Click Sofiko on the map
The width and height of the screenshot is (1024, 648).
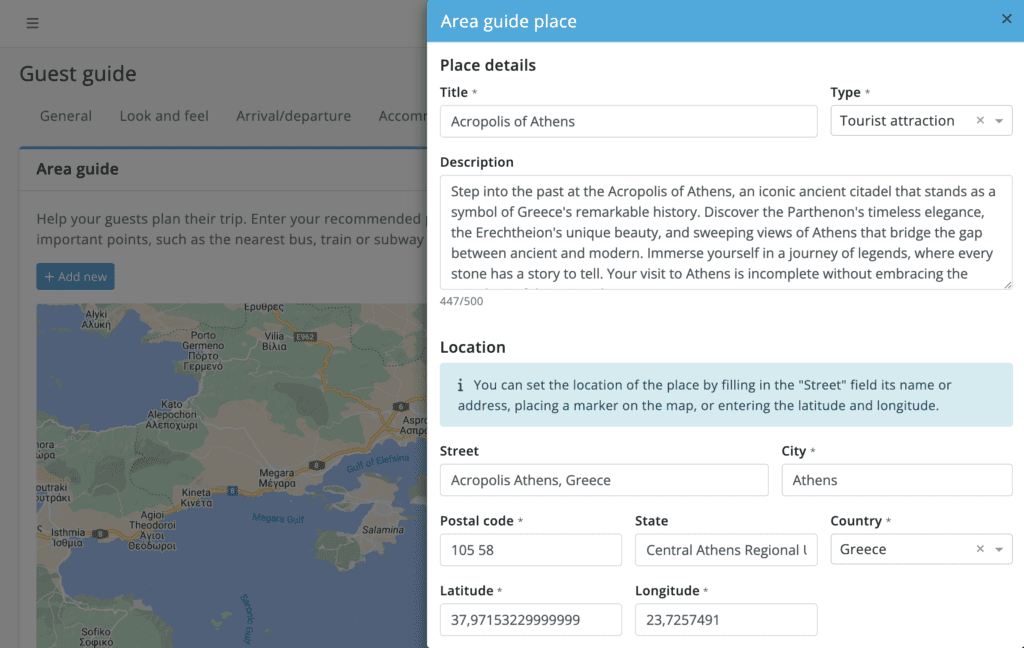tap(96, 637)
